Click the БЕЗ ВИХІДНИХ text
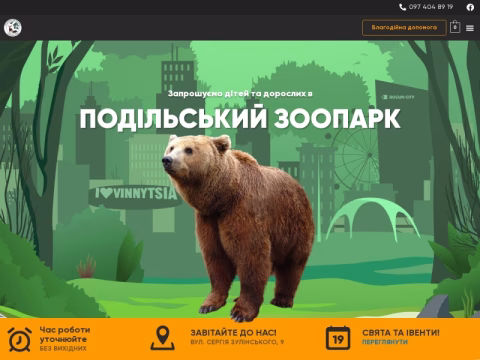 tap(63, 348)
